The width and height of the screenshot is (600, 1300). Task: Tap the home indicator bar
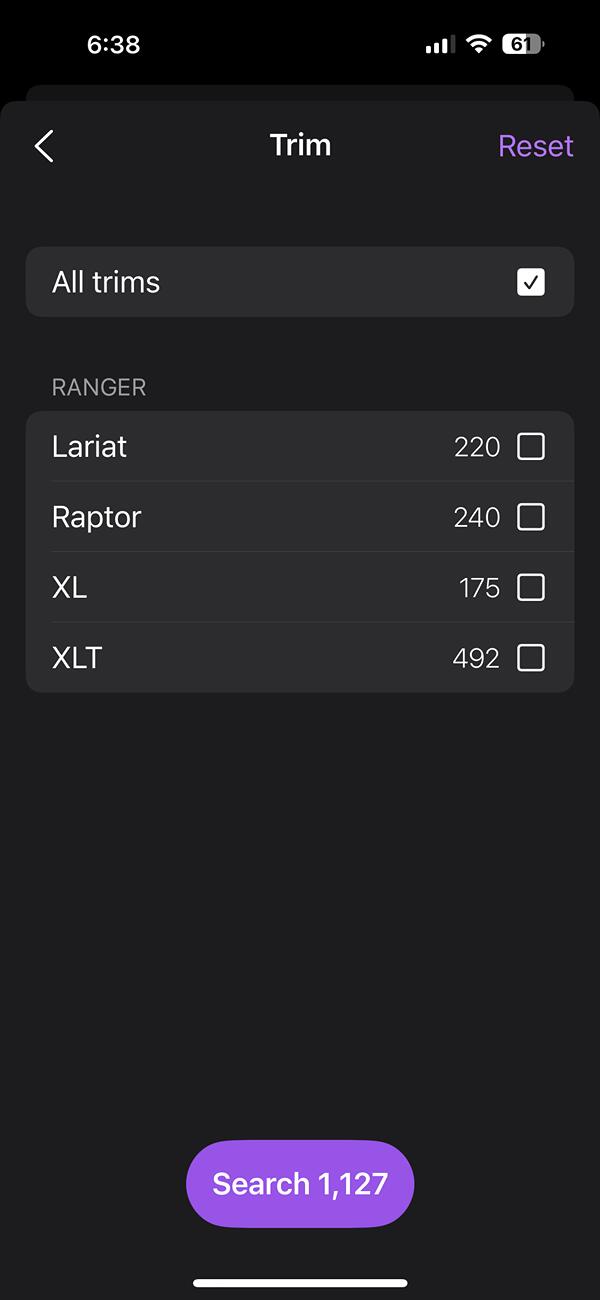(x=300, y=1283)
